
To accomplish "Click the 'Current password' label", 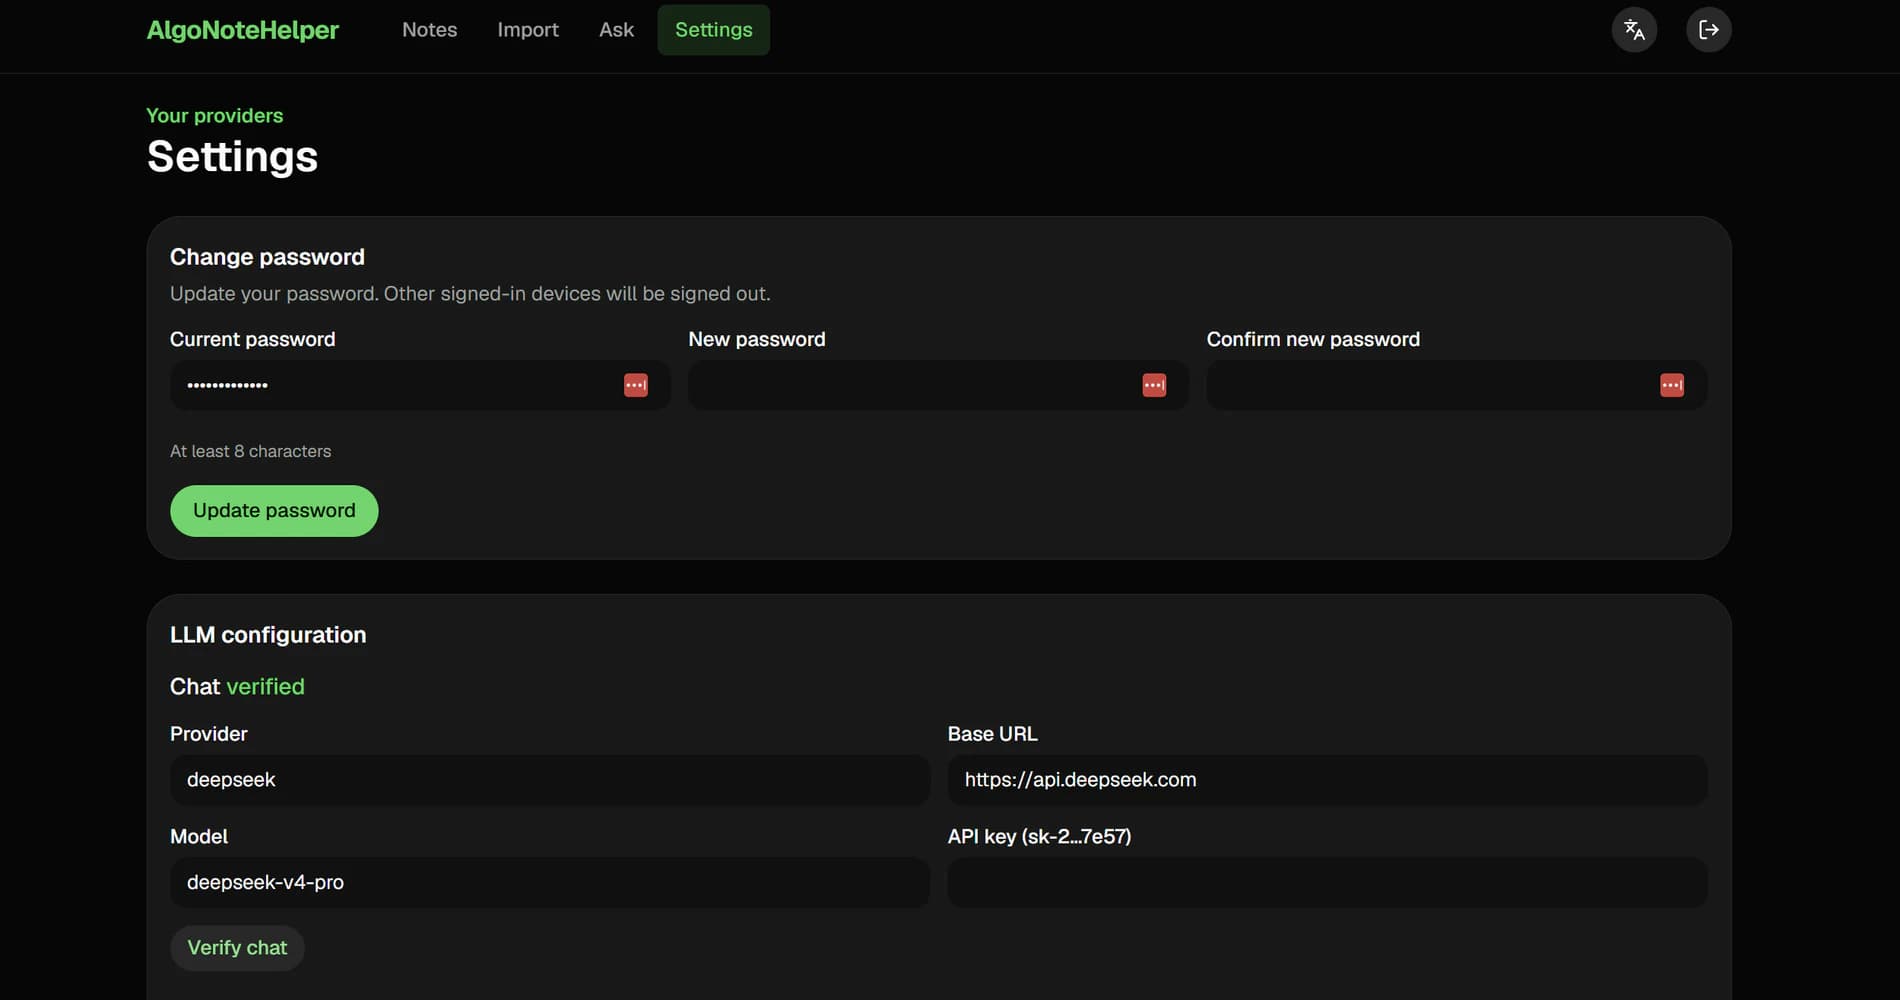I will pyautogui.click(x=253, y=339).
